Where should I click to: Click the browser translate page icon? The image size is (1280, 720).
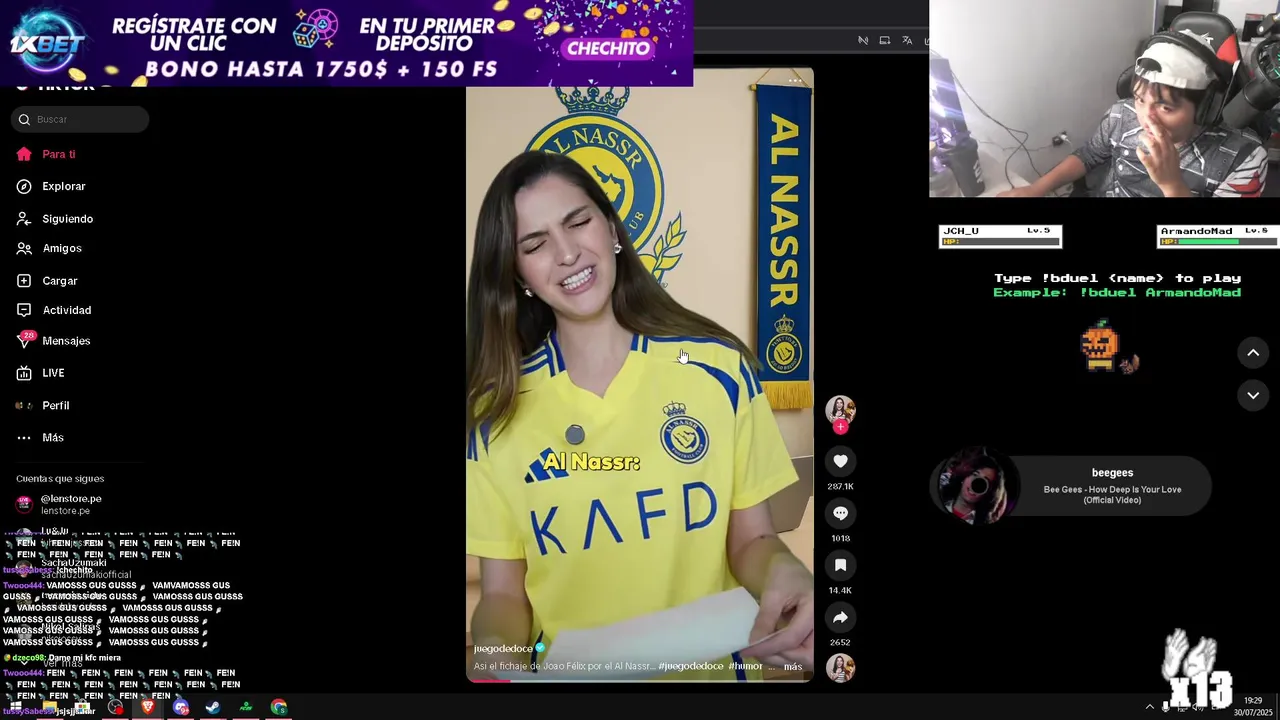(x=906, y=40)
